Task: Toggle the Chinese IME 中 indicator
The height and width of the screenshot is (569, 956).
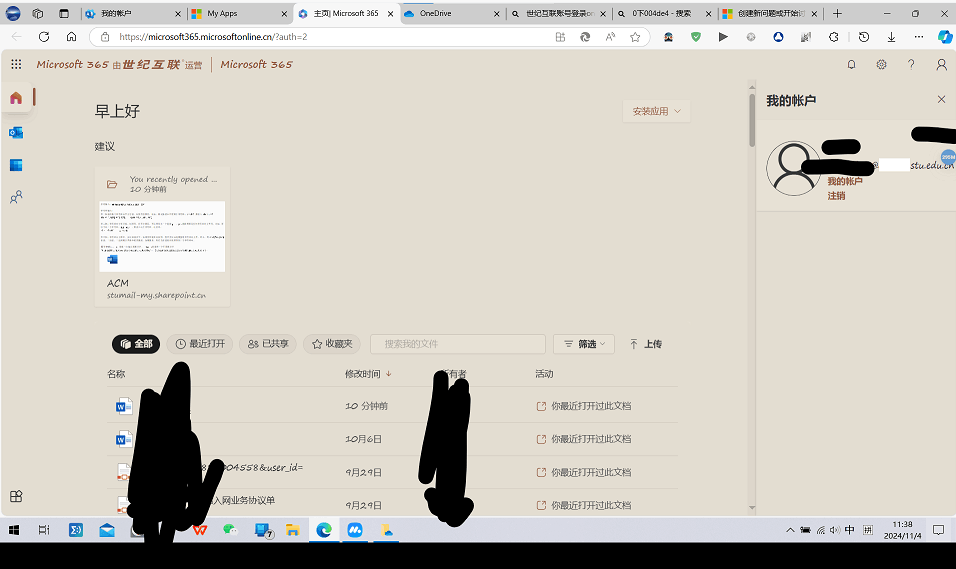Action: tap(849, 530)
